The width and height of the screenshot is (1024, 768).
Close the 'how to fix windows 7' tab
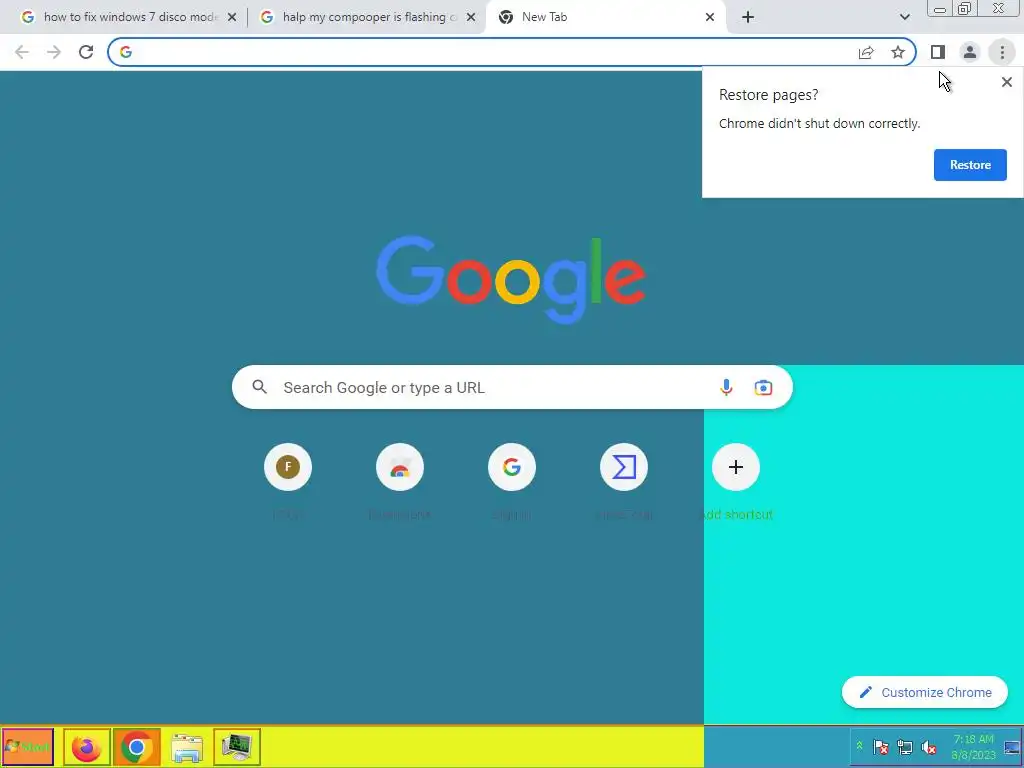click(231, 18)
